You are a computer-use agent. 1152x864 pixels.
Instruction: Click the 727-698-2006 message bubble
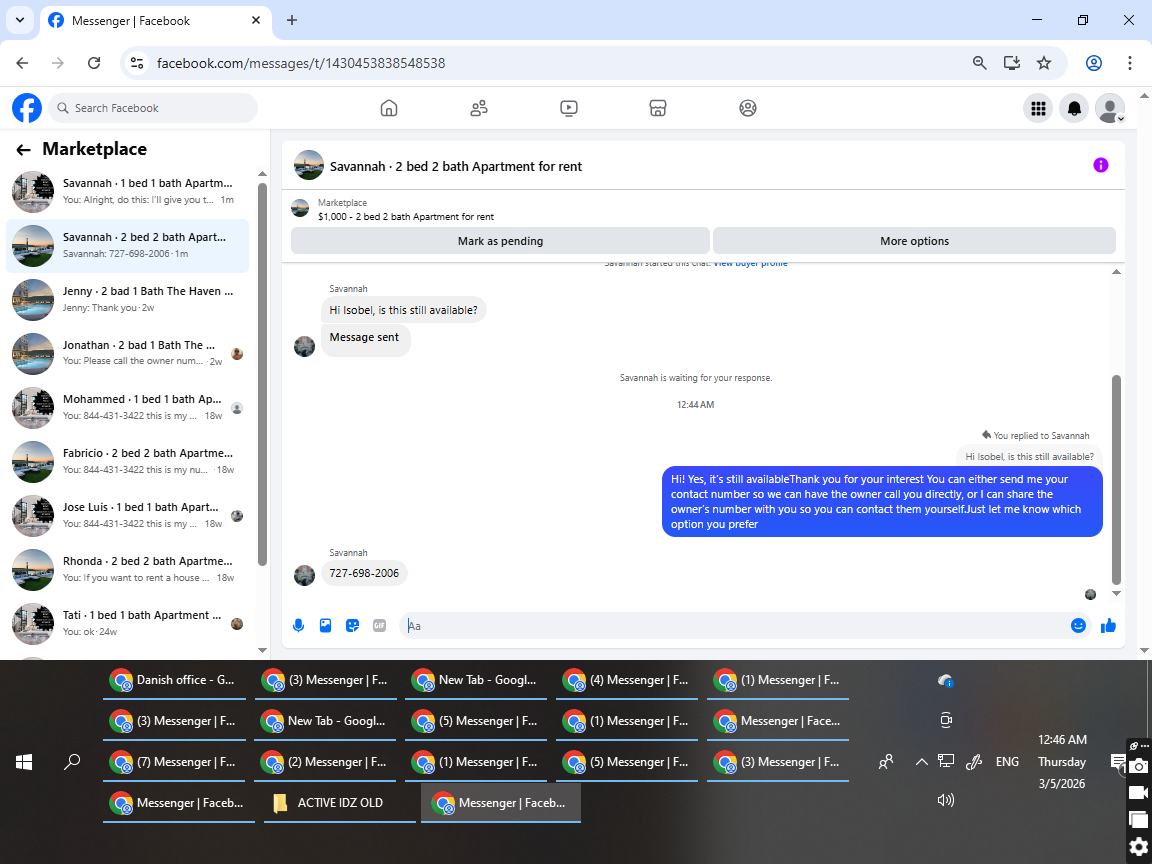[364, 573]
